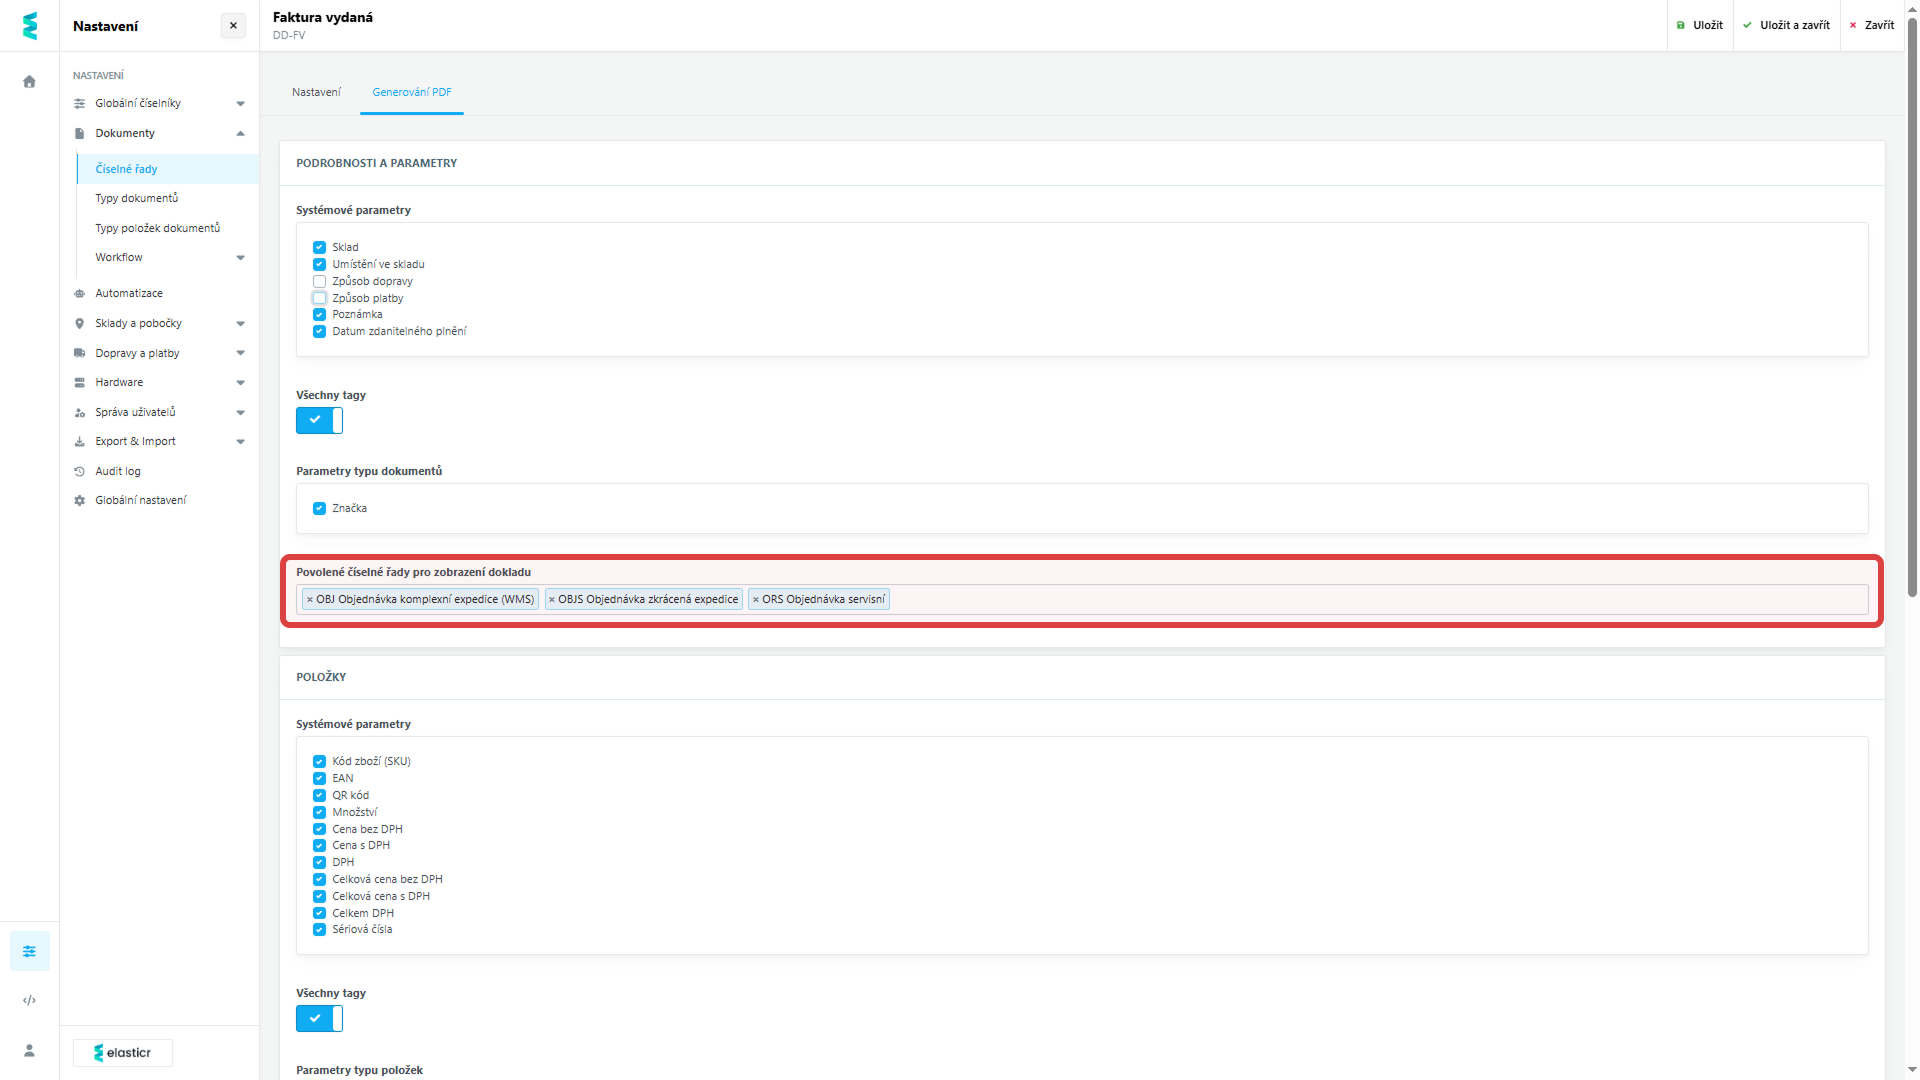Viewport: 1920px width, 1080px height.
Task: Close the Nastavení panel with X
Action: pos(233,26)
